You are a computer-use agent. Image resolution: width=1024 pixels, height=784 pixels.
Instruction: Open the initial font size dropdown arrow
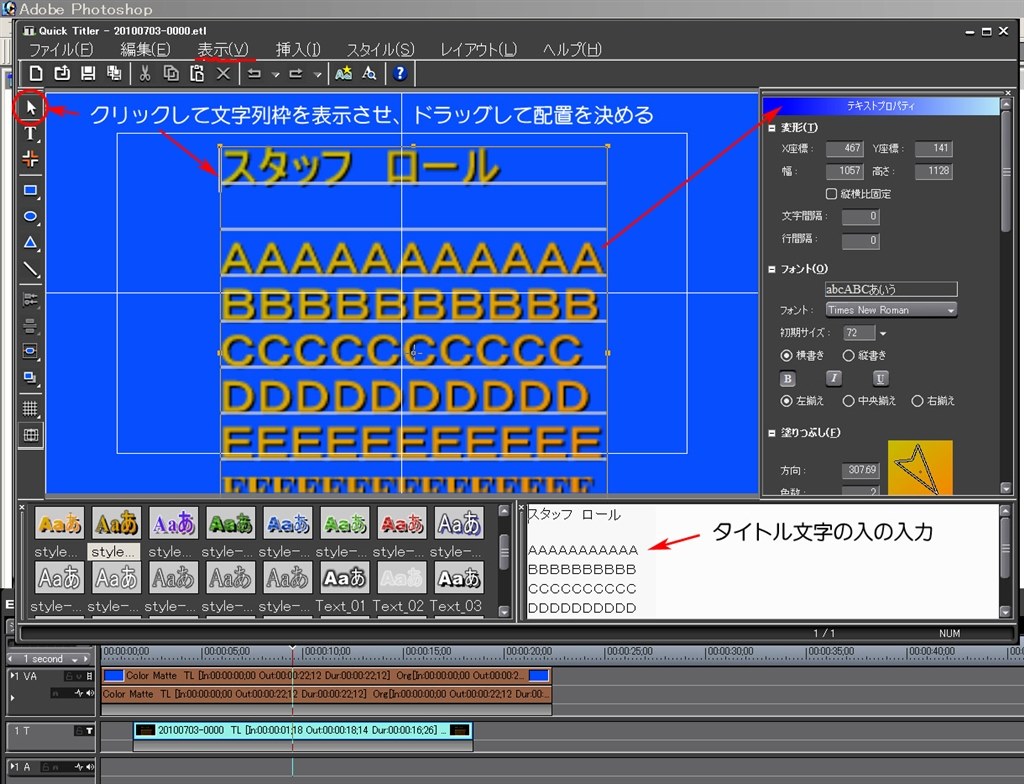click(x=883, y=333)
